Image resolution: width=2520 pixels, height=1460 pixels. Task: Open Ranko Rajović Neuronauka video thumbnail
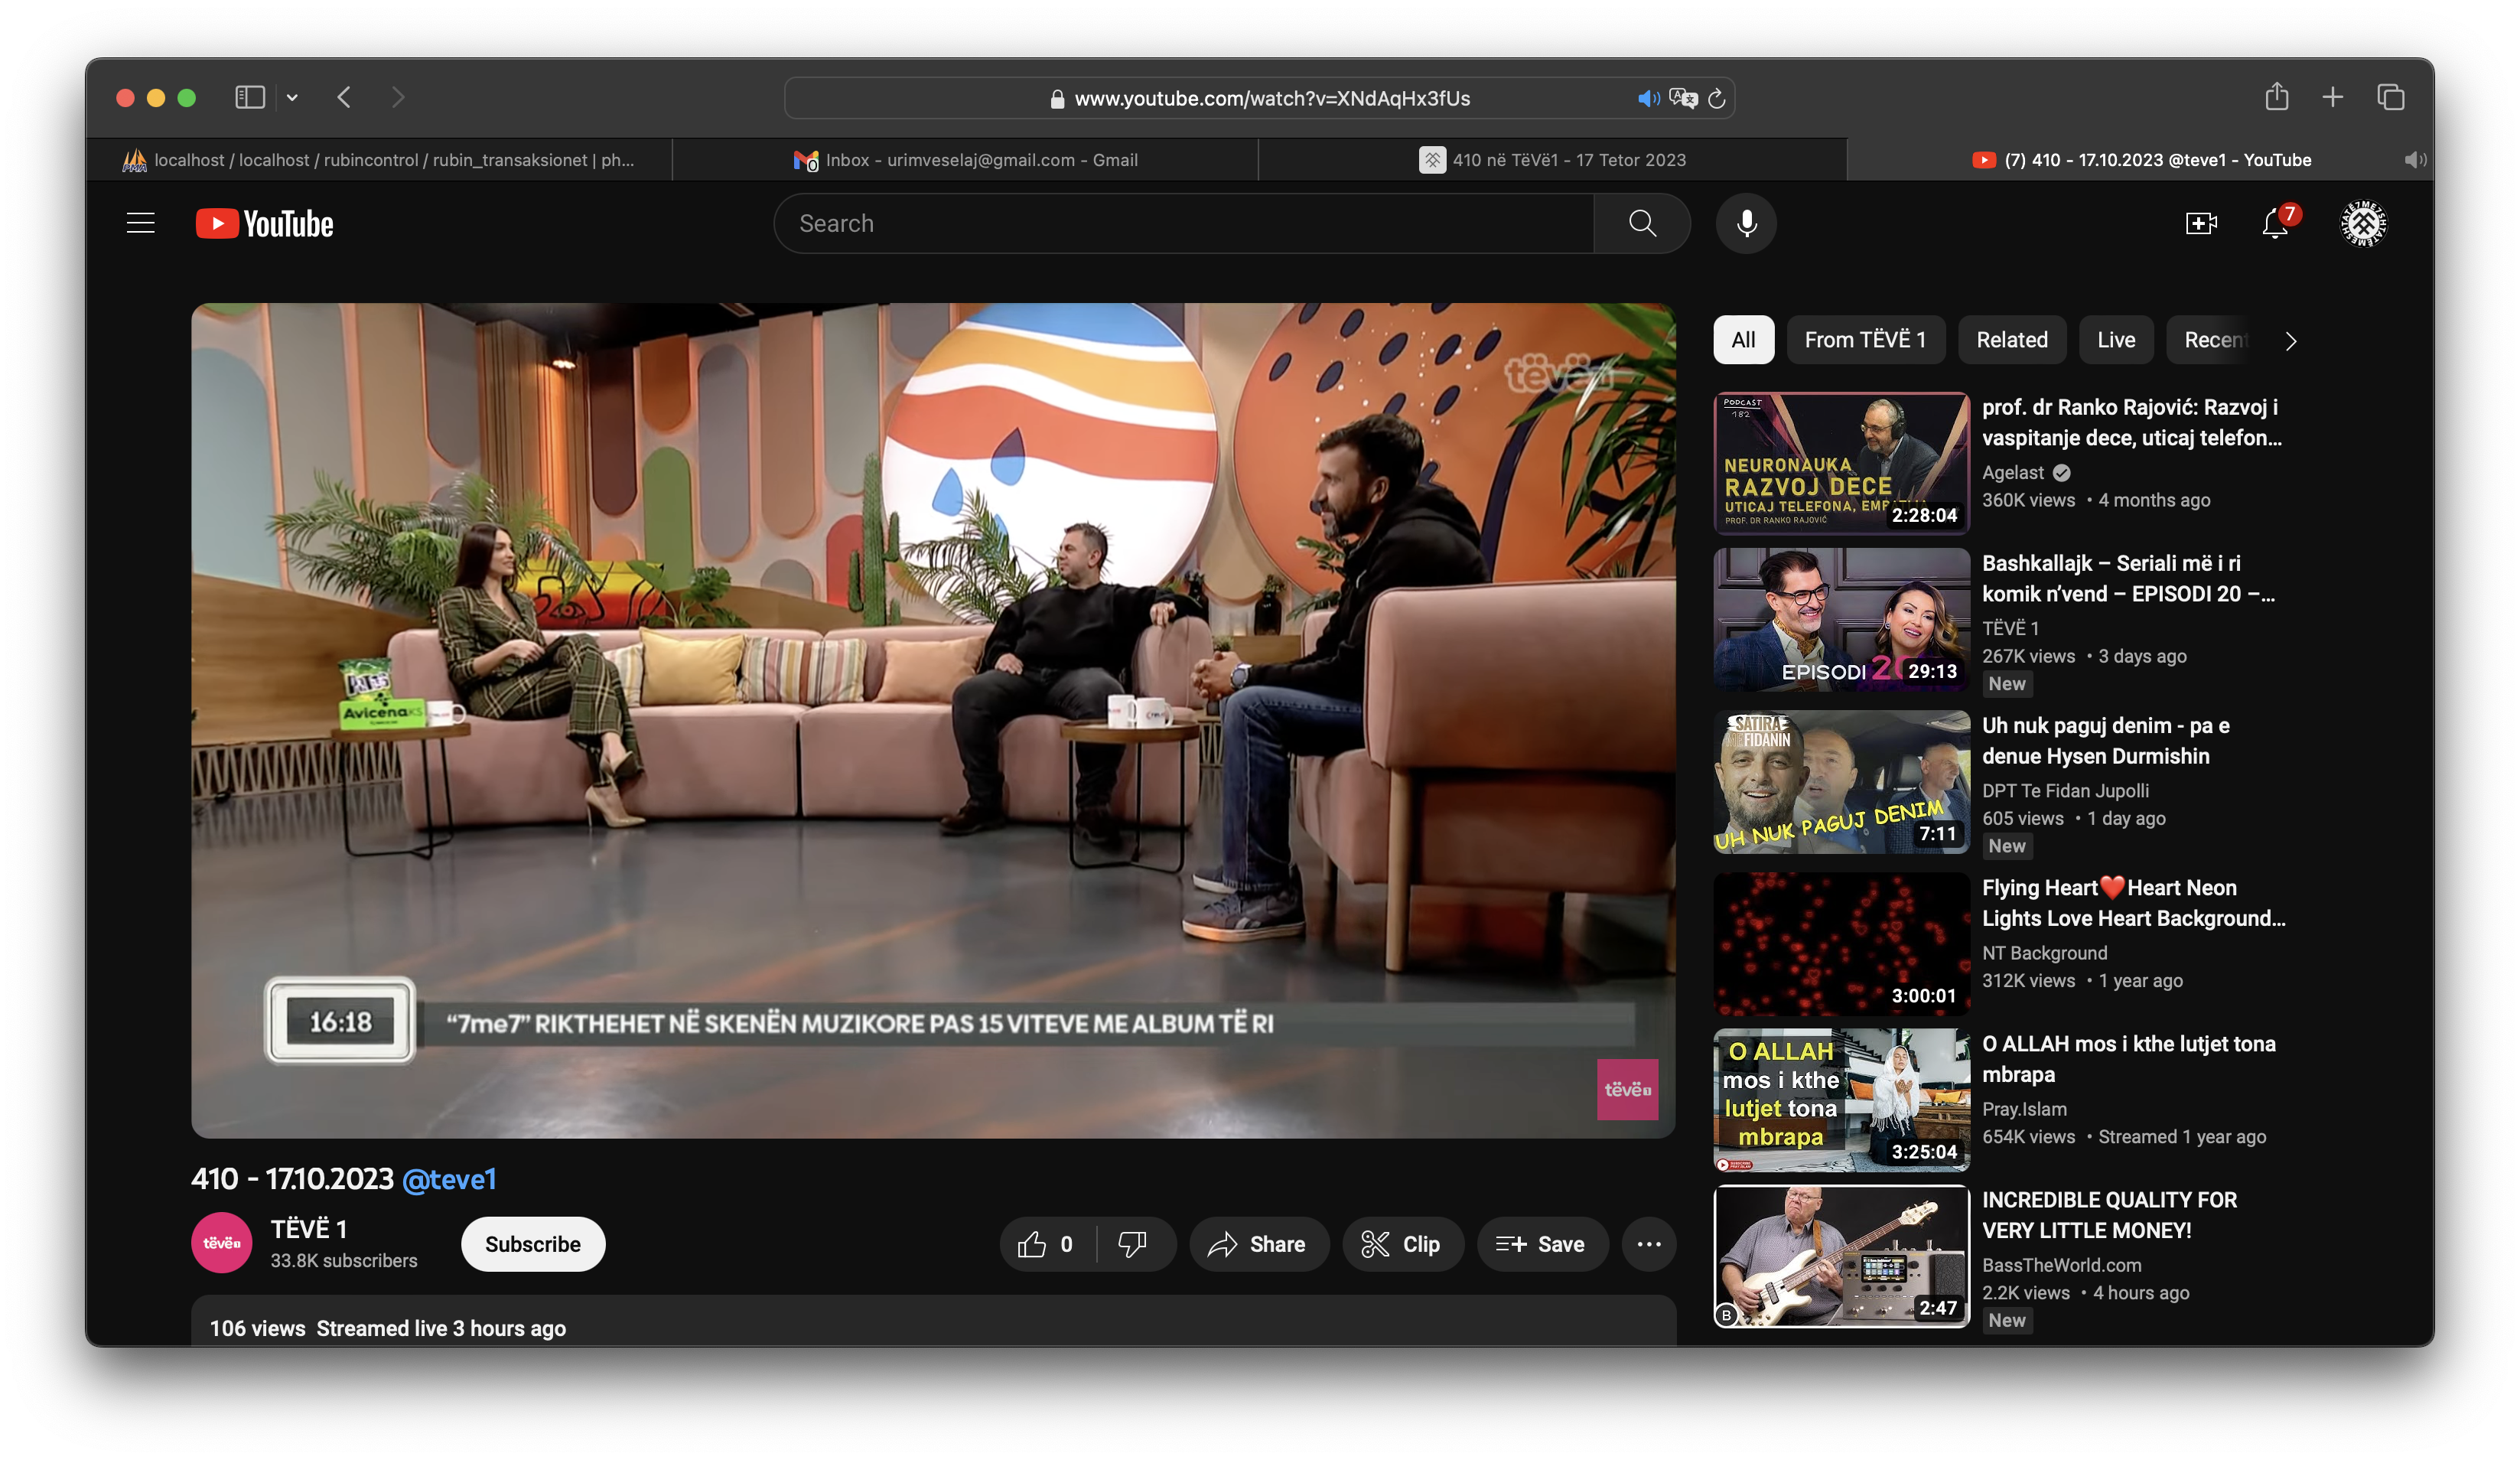point(1841,463)
